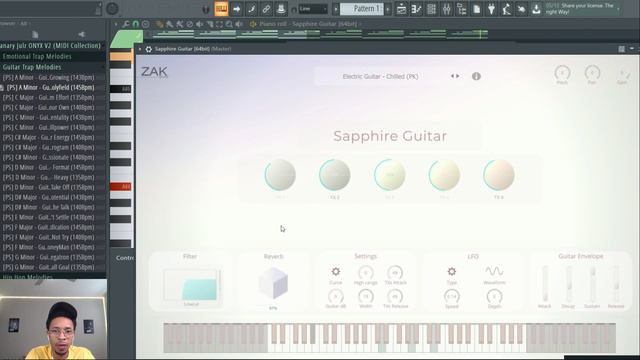Click the tempo tapper figure icon
Screen dimensions: 640x360
pyautogui.click(x=507, y=9)
